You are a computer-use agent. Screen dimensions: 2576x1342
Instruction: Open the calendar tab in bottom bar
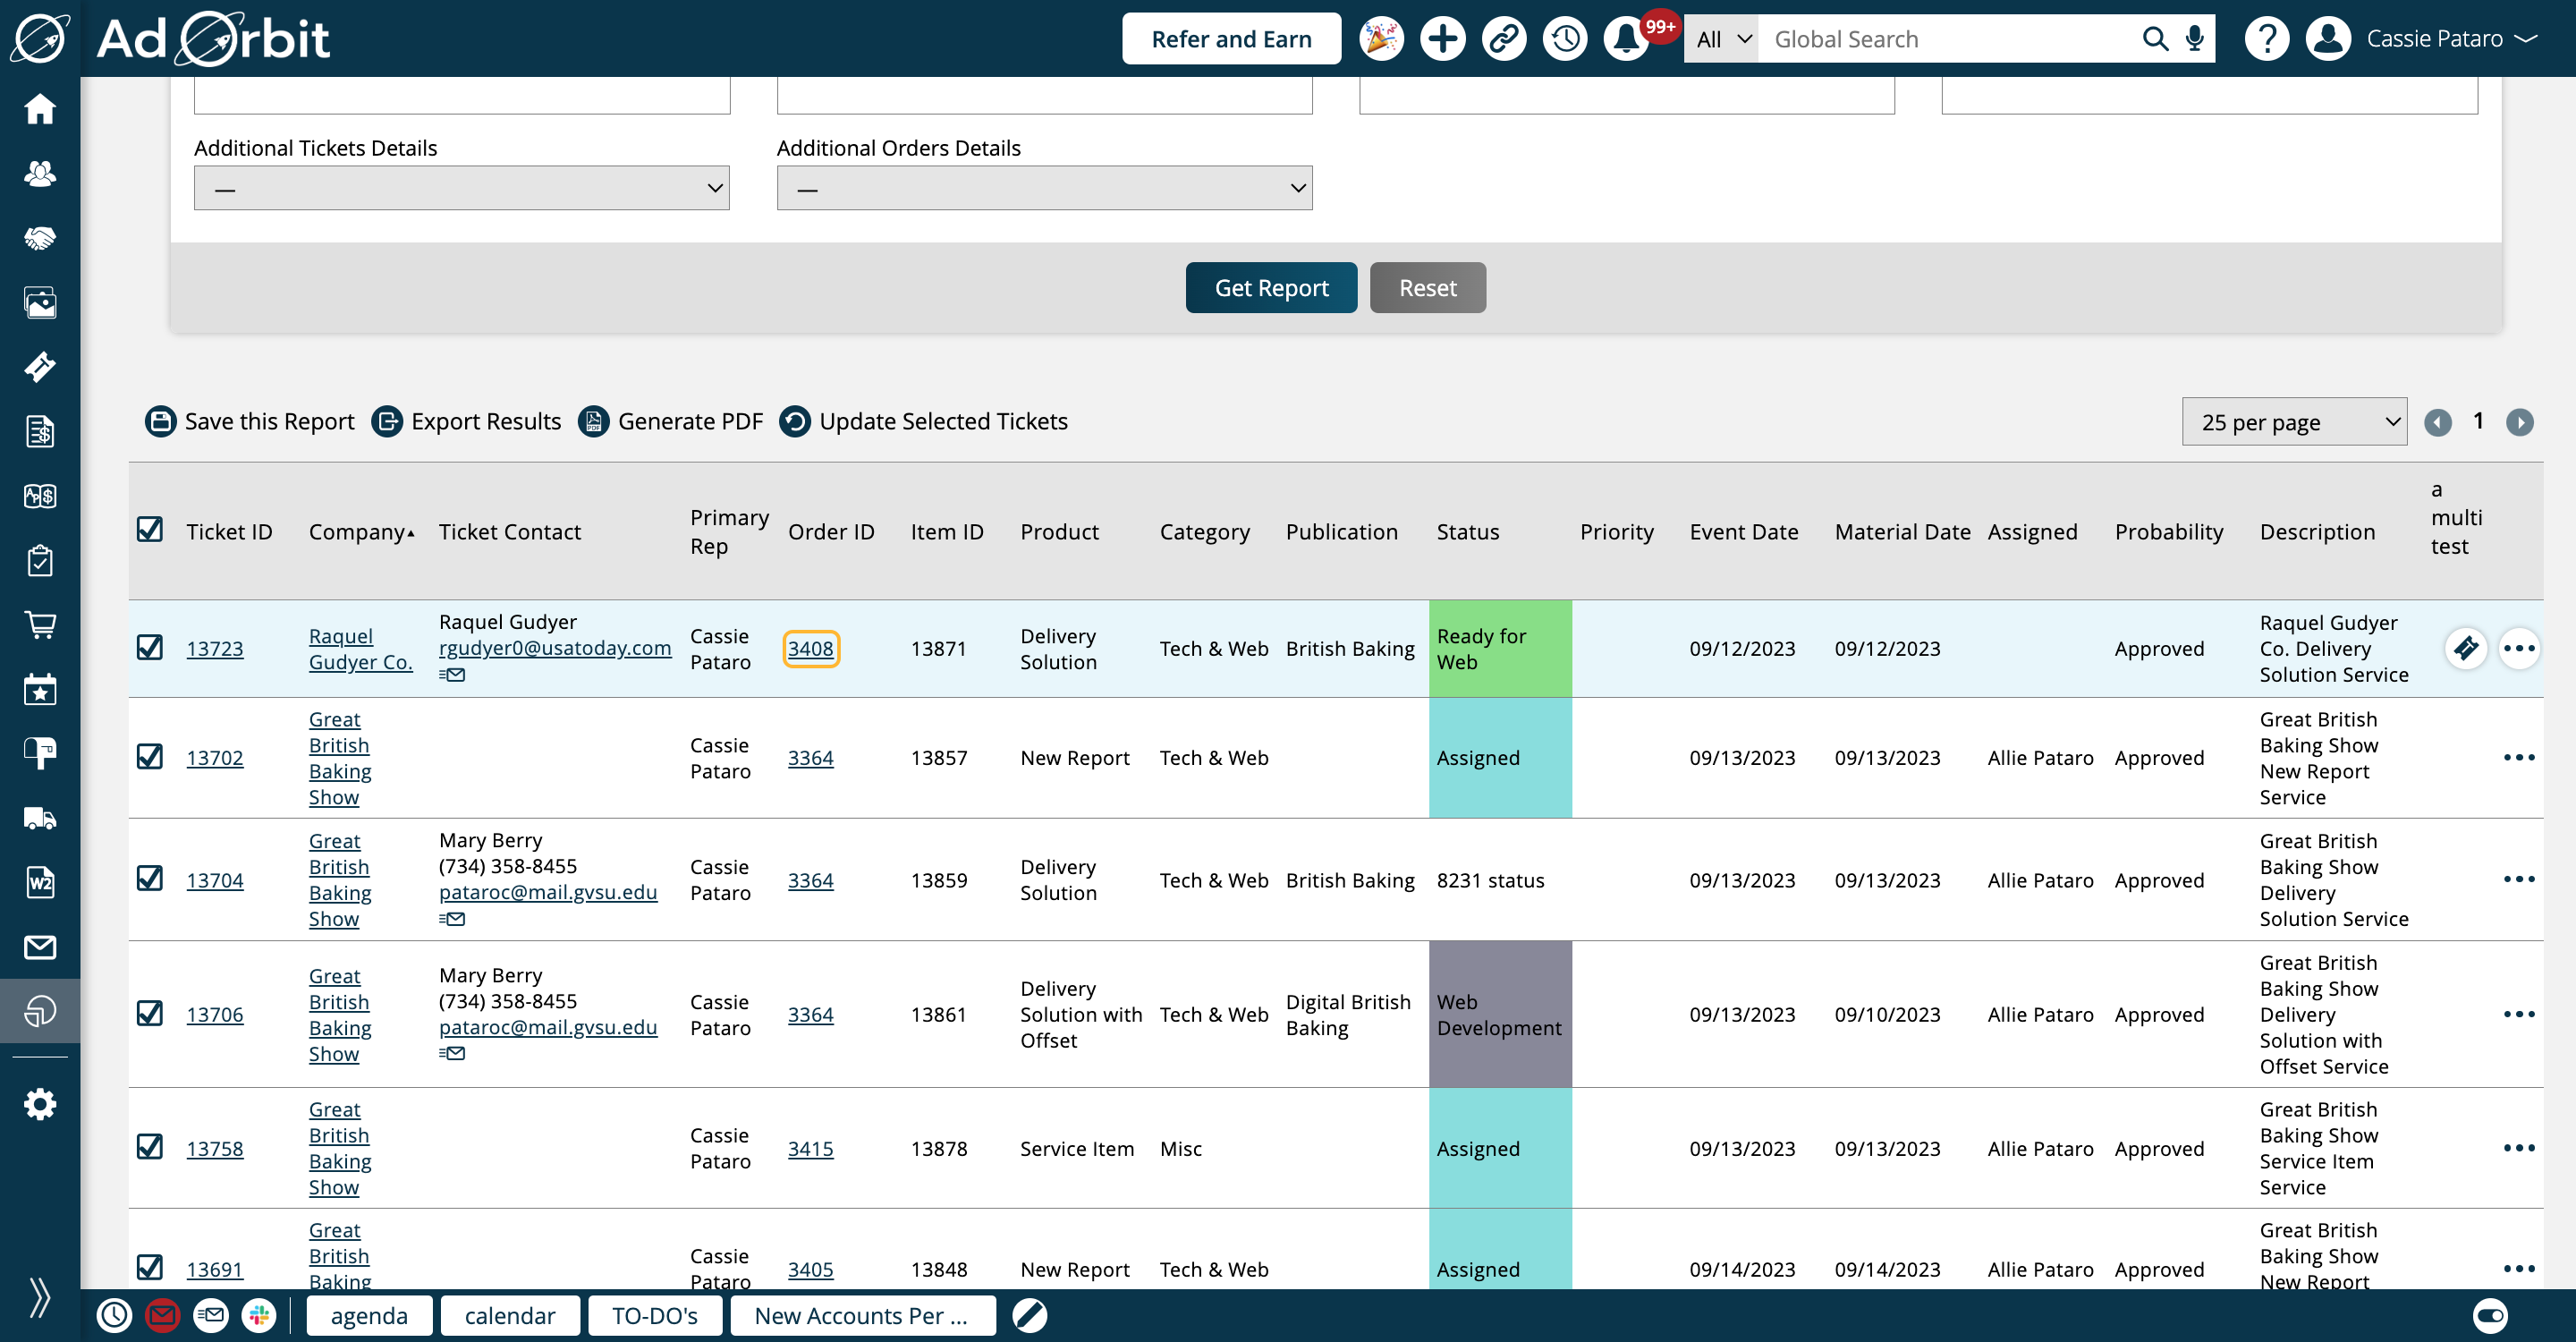(509, 1315)
